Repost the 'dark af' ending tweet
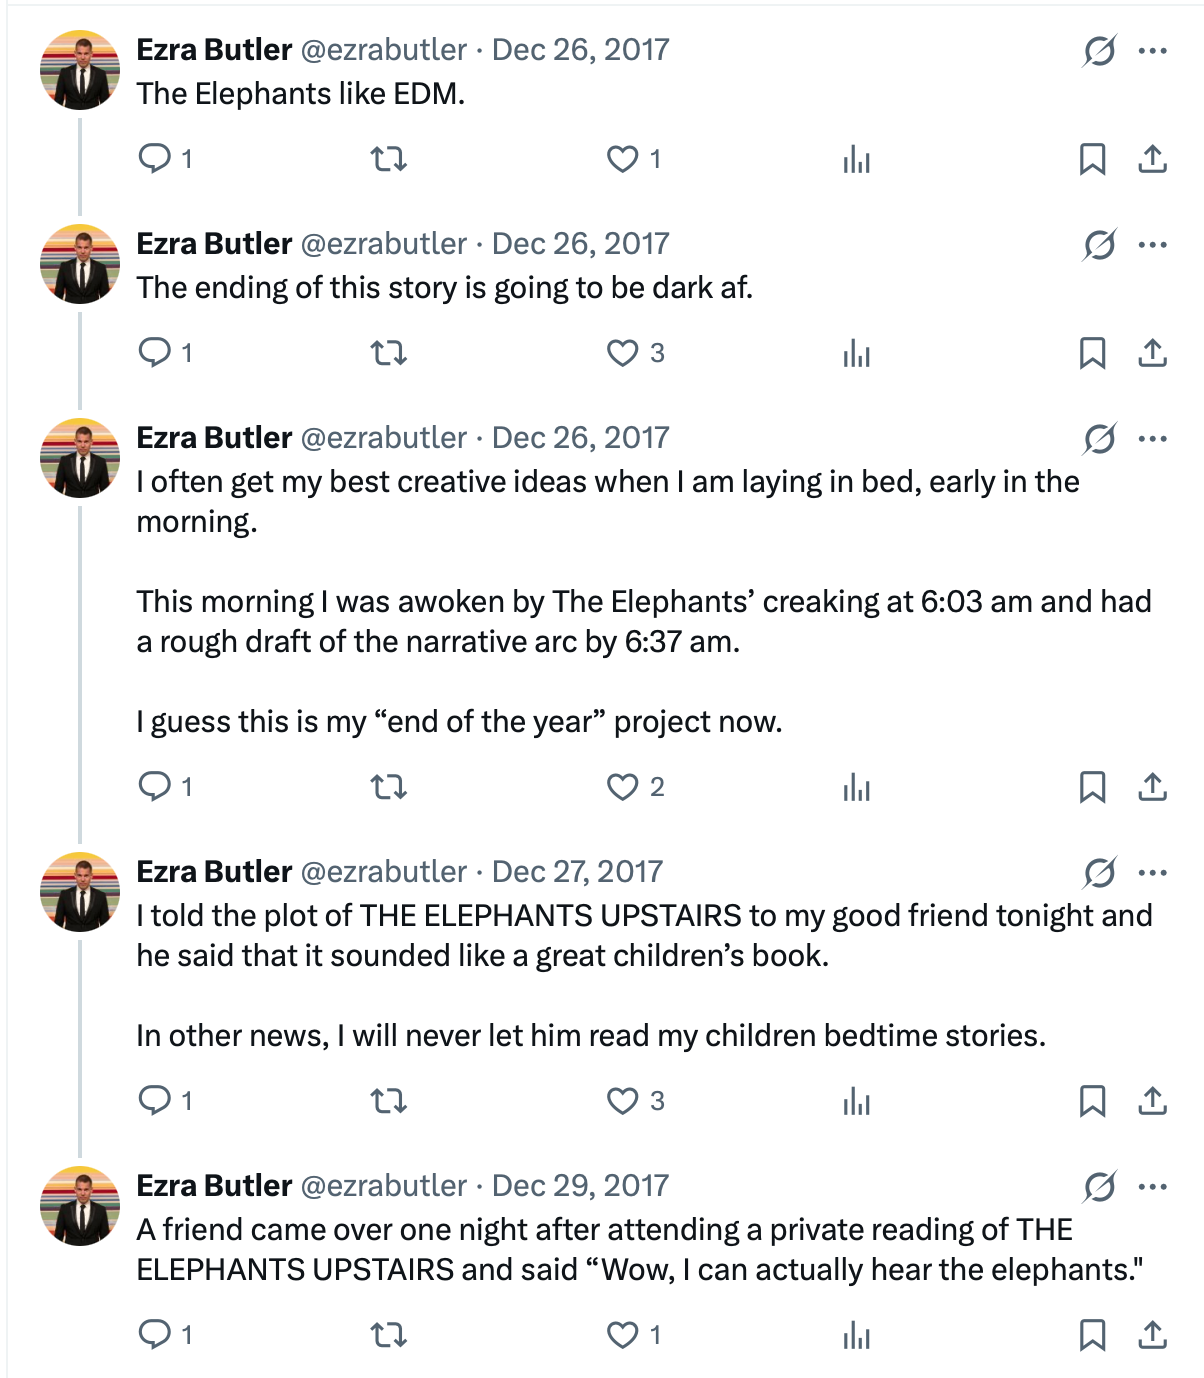 tap(389, 353)
